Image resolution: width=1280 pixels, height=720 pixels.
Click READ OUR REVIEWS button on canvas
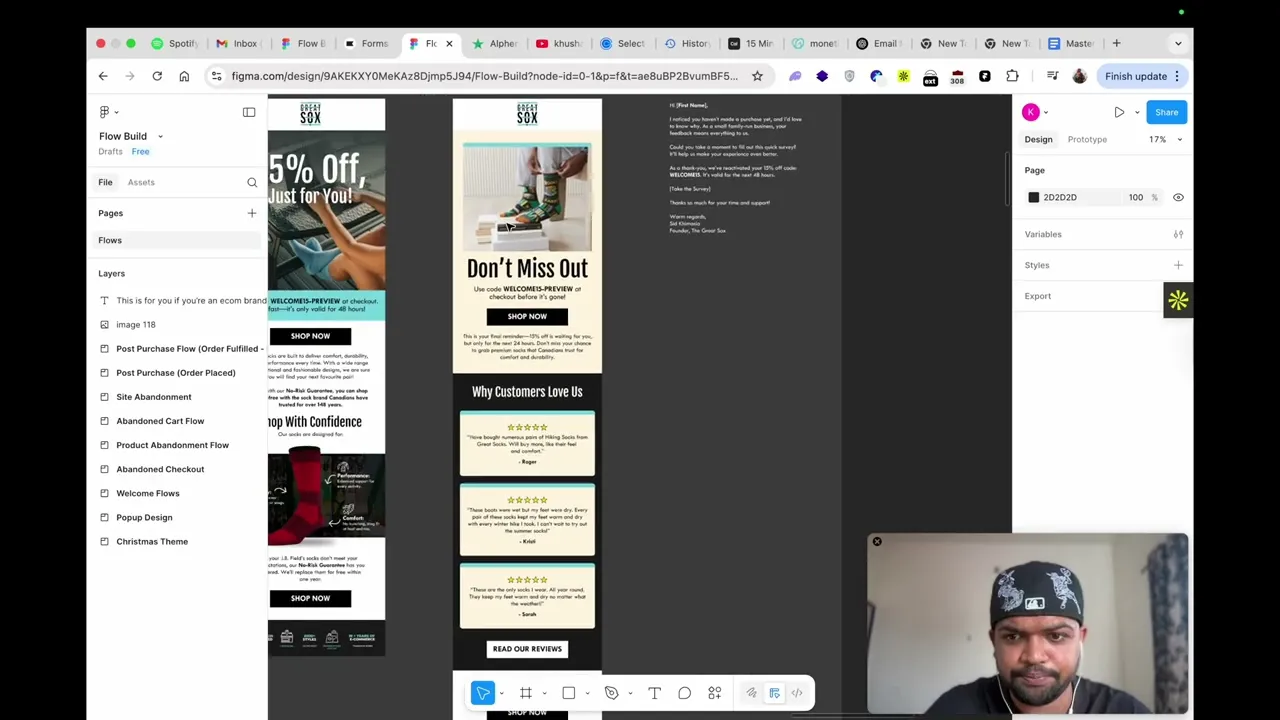(527, 649)
